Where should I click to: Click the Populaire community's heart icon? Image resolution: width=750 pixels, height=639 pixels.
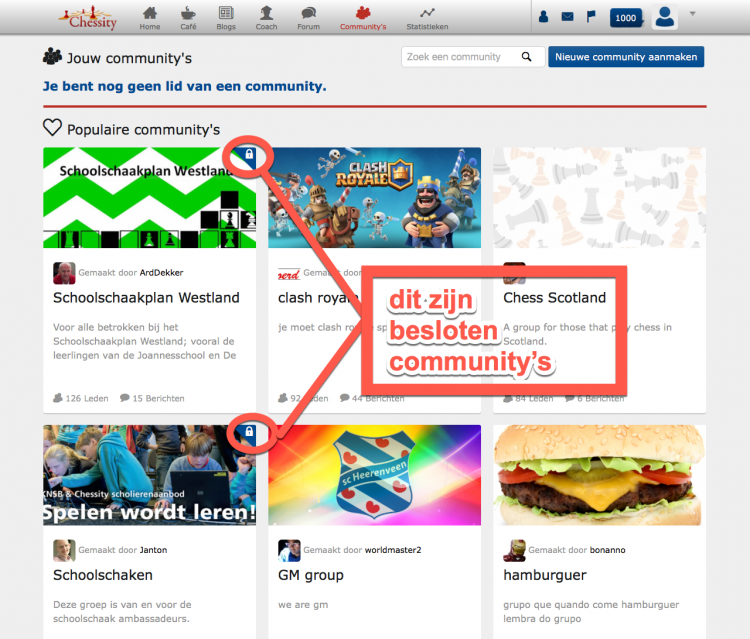point(52,128)
